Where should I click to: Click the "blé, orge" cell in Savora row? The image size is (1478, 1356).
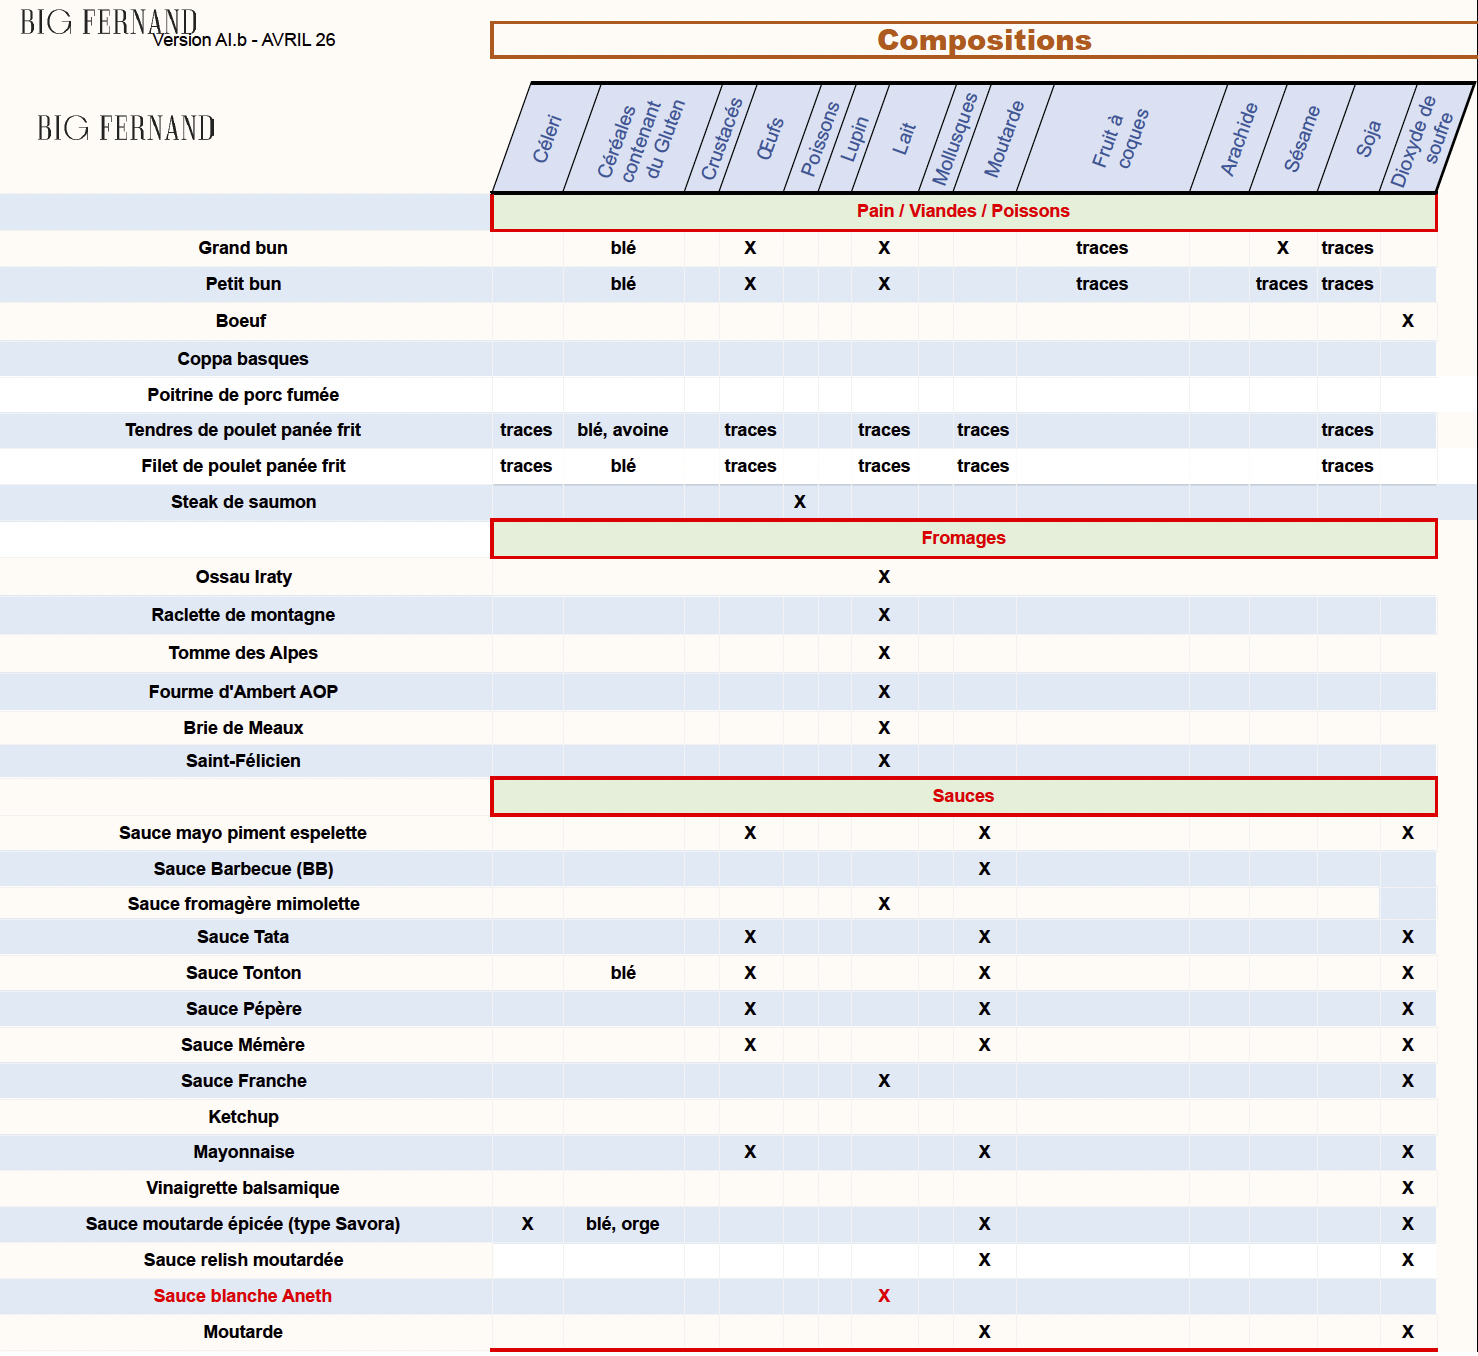point(623,1224)
